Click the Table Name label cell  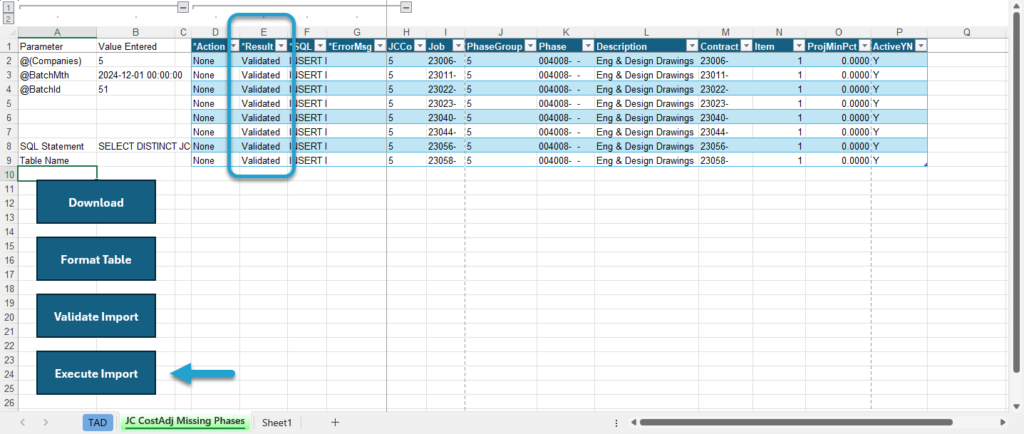coord(57,161)
